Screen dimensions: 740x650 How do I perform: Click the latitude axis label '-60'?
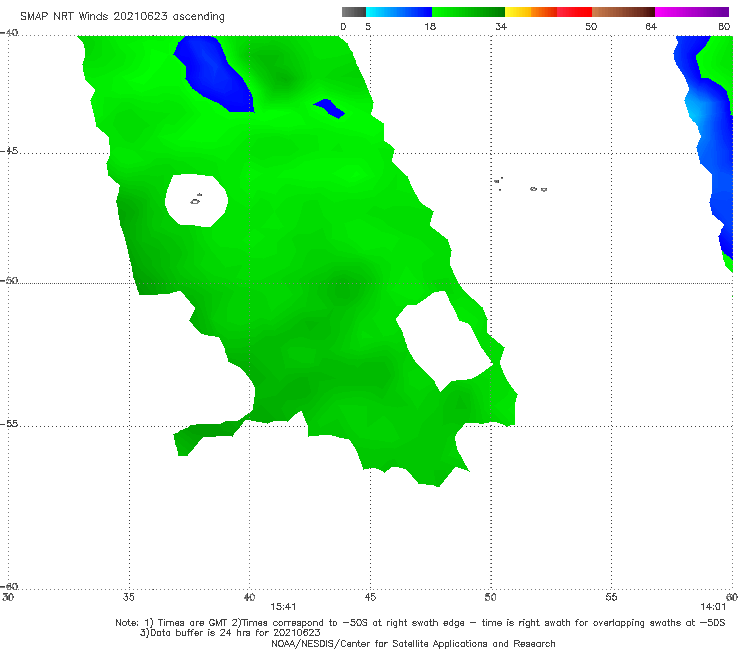9,586
